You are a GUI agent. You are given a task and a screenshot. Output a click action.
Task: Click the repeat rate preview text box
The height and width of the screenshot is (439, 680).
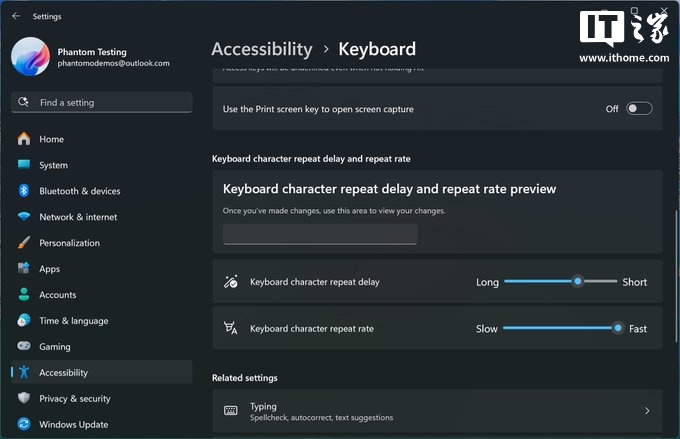pos(320,234)
